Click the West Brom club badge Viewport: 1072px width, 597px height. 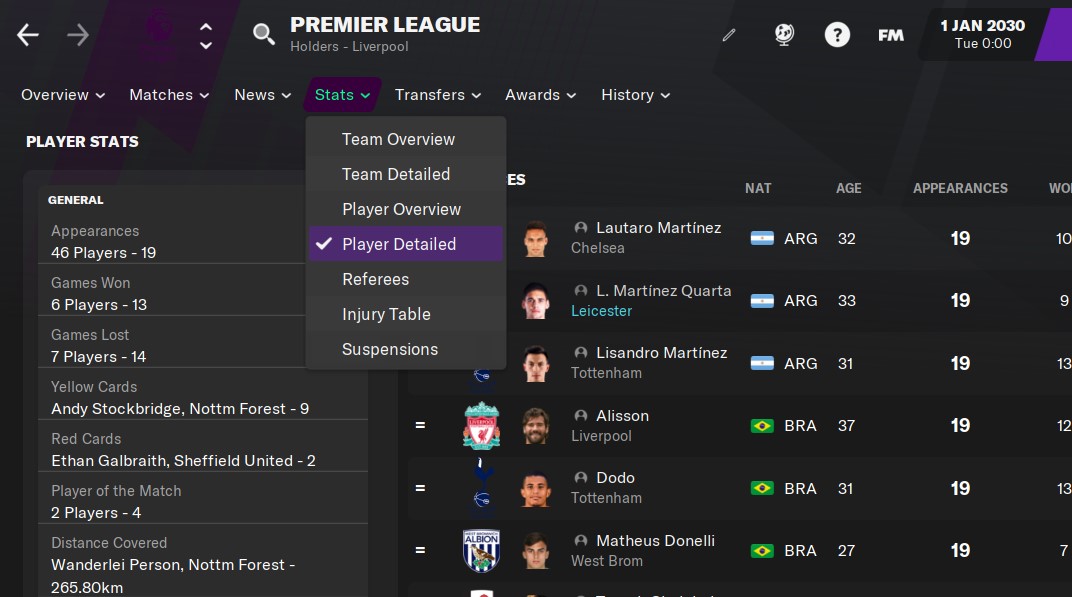481,550
